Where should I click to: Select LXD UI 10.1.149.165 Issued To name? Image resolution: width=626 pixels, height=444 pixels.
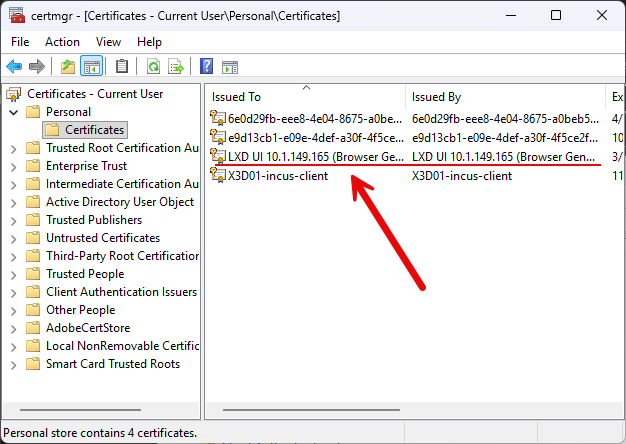tap(316, 157)
